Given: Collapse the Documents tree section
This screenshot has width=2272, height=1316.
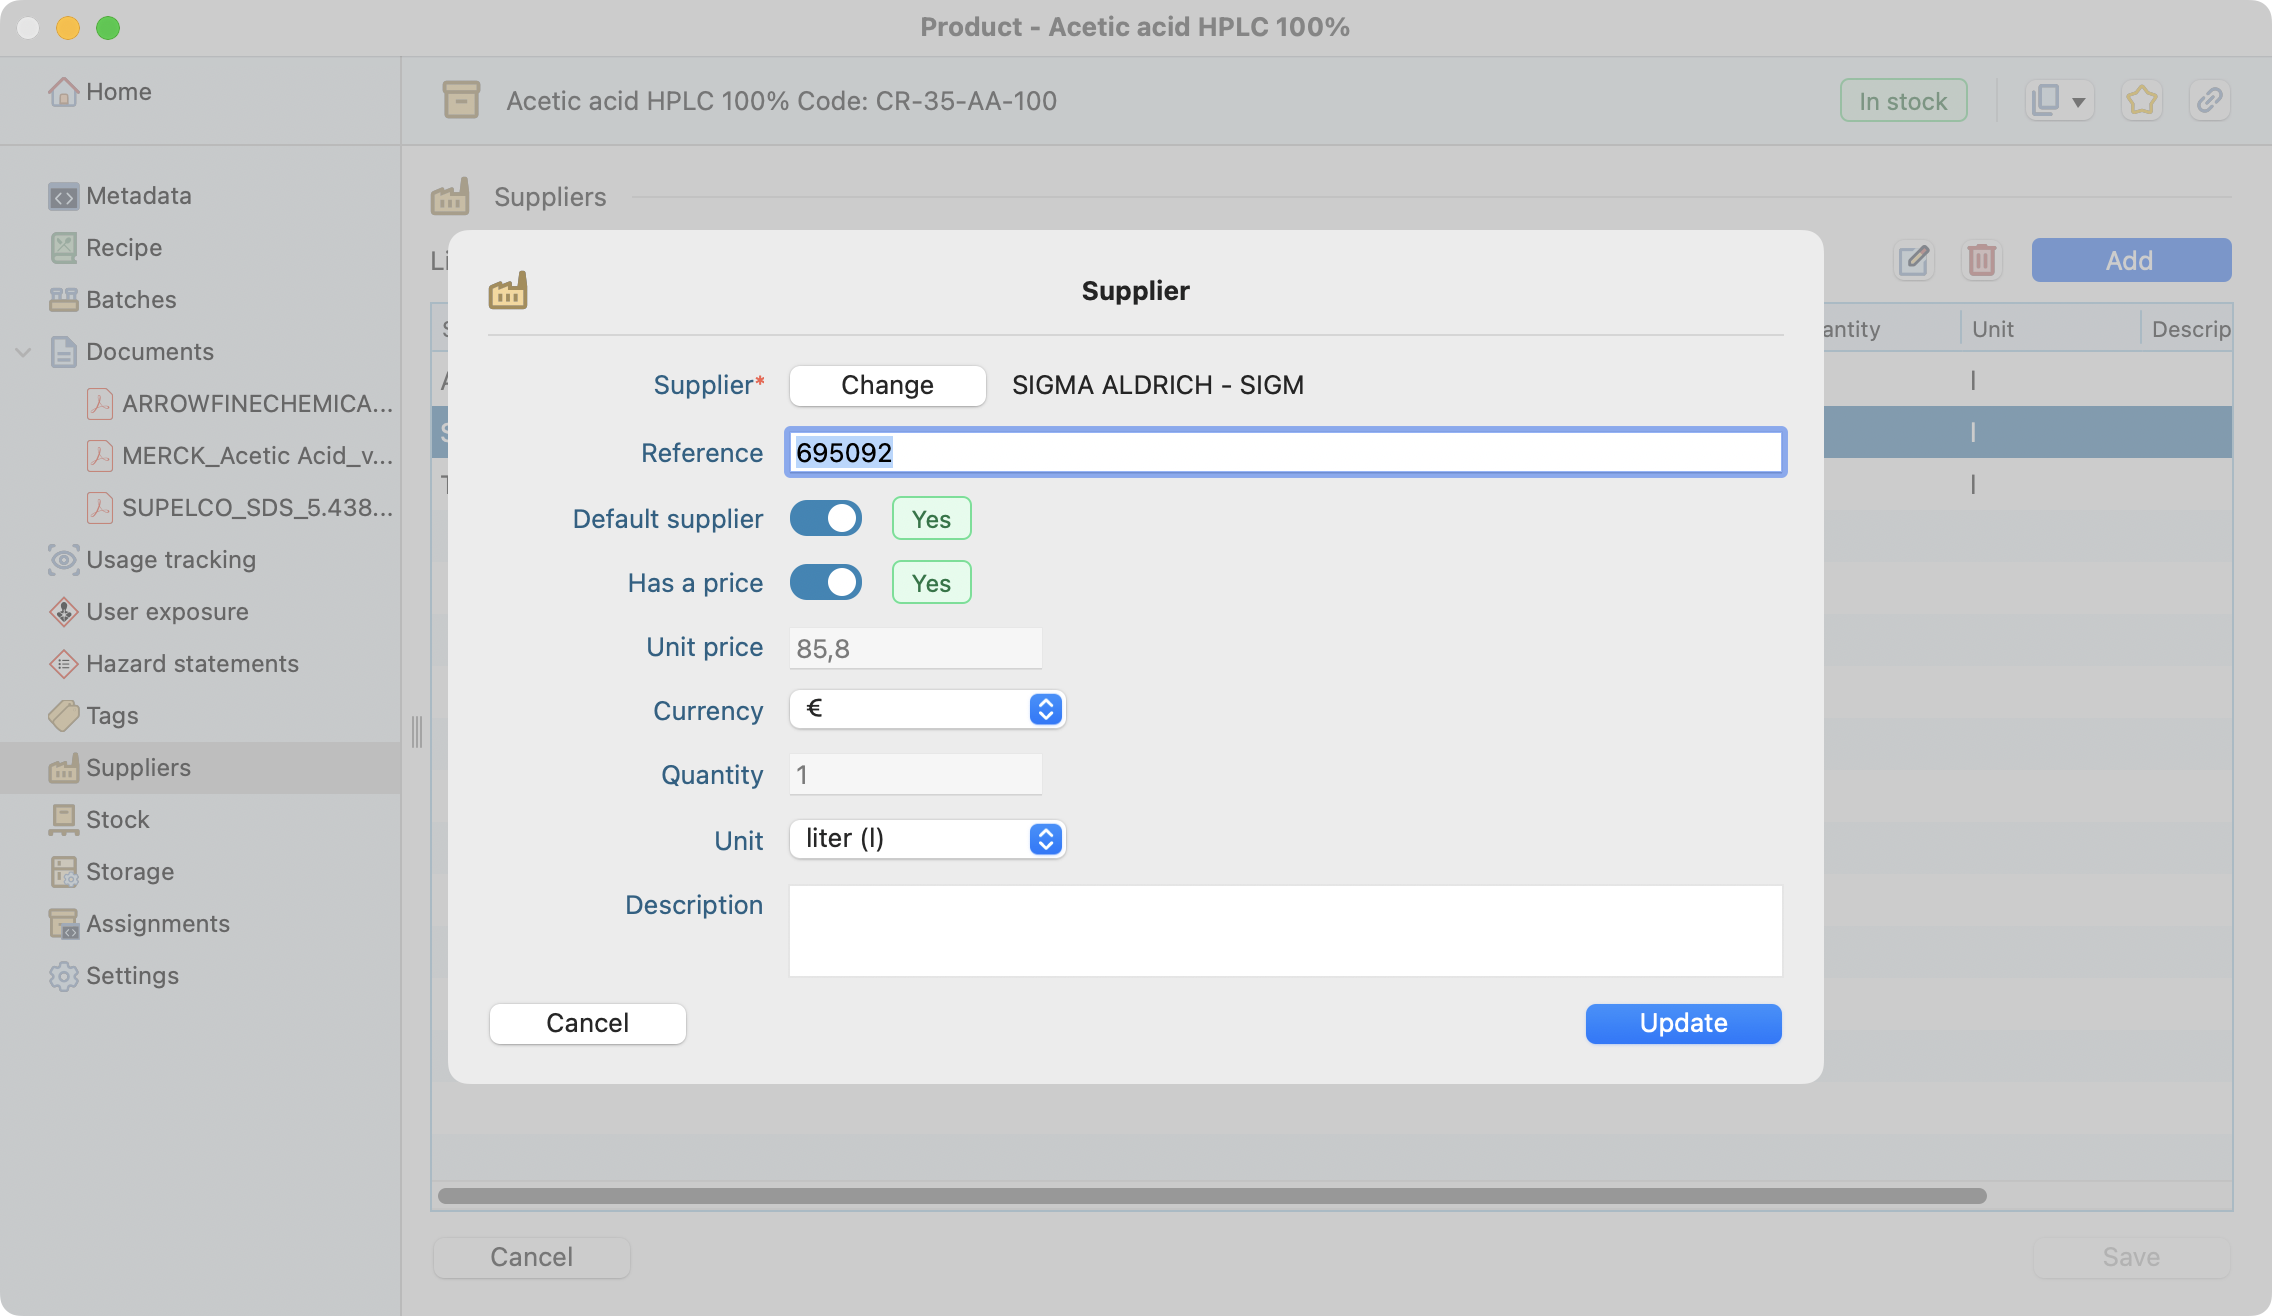Looking at the screenshot, I should tap(24, 352).
